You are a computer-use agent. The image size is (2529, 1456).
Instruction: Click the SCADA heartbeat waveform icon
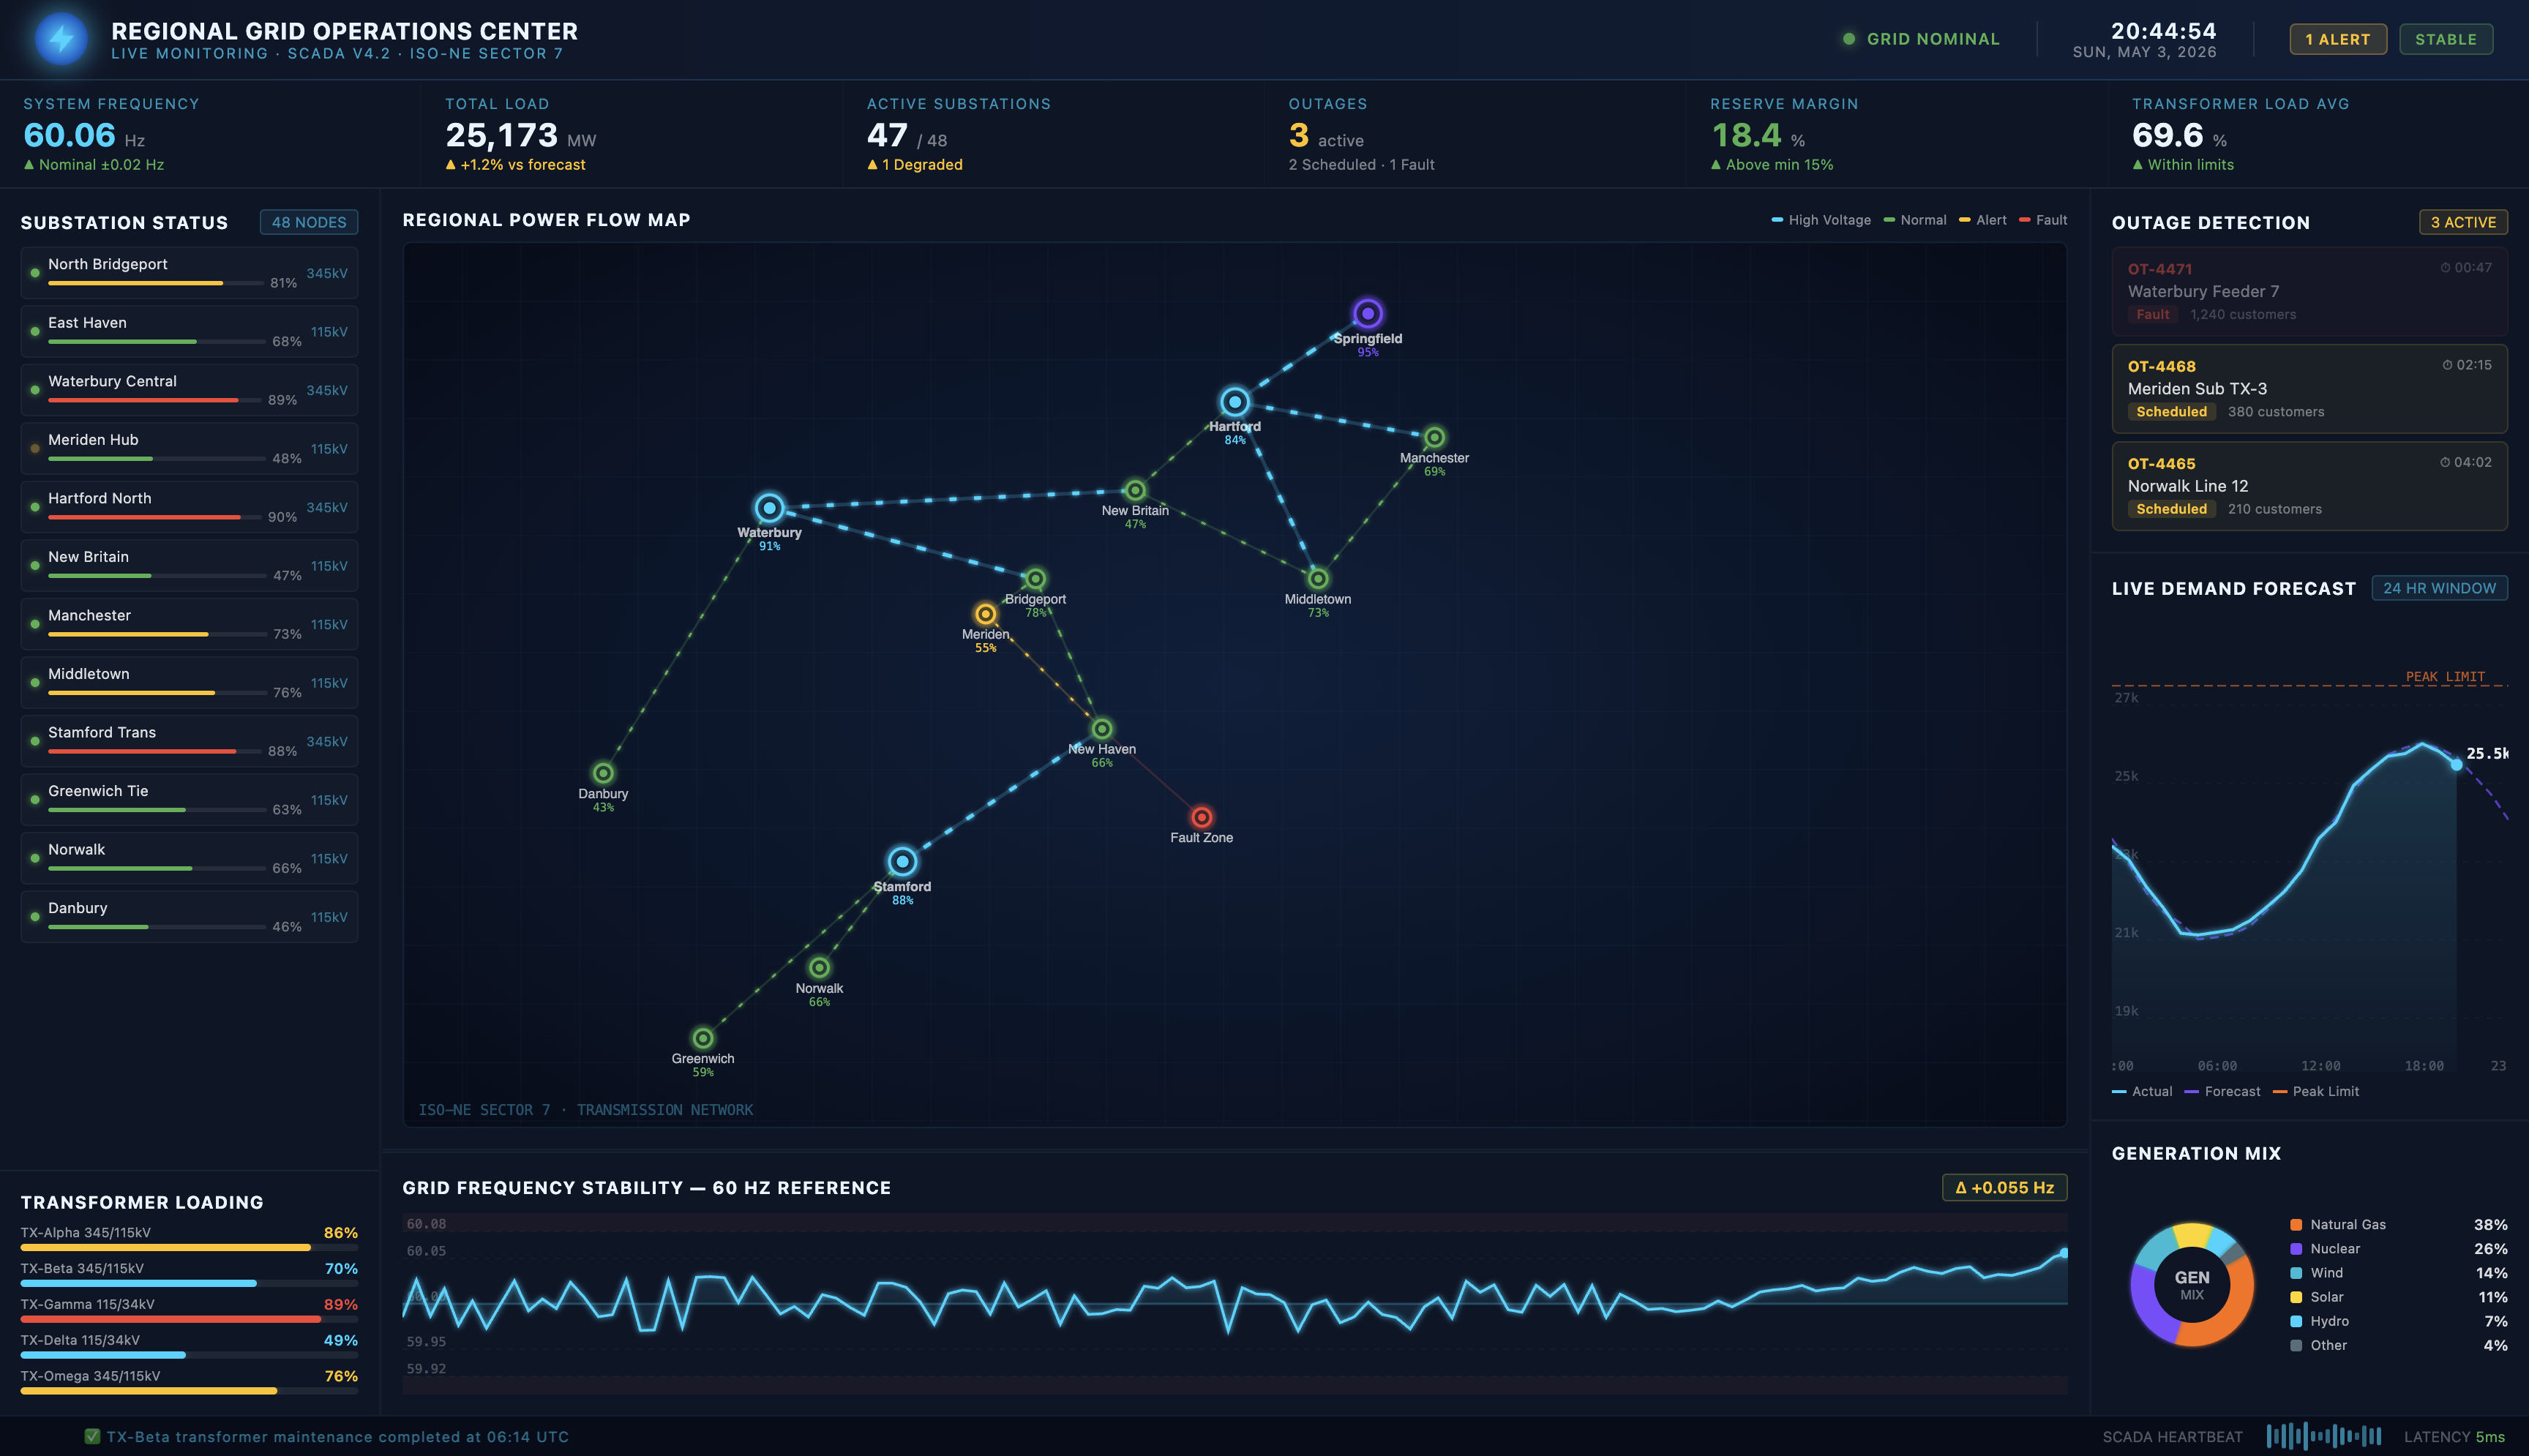[2323, 1436]
